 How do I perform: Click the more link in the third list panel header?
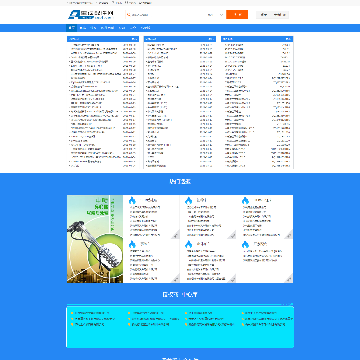pos(288,39)
